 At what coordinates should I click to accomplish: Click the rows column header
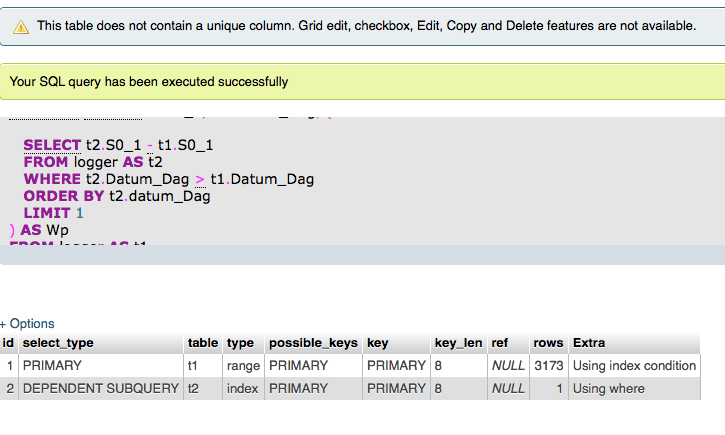click(548, 343)
